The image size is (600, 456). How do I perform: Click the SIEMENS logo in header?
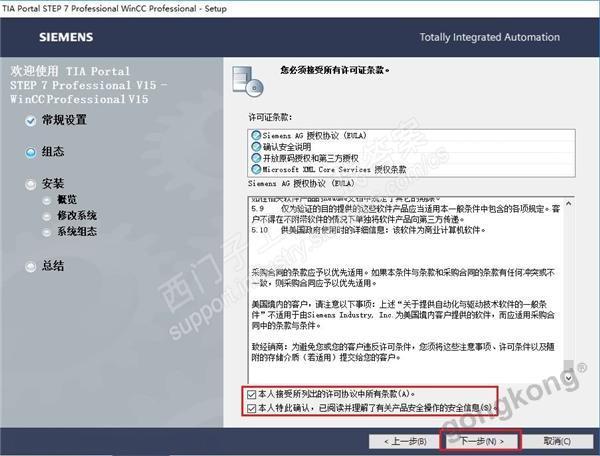66,37
